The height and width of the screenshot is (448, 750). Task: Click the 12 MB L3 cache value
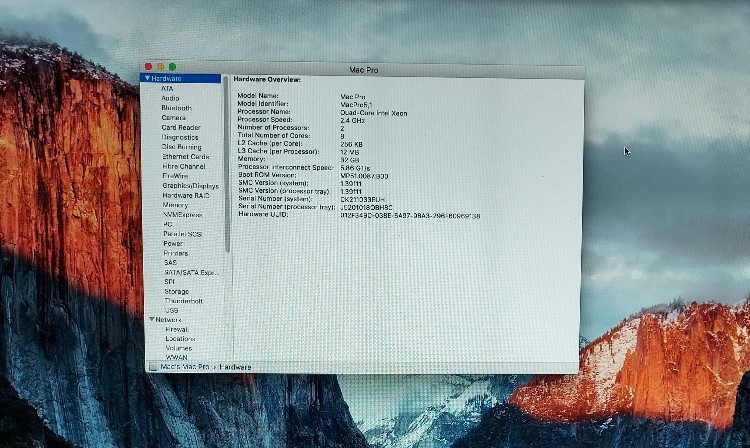pos(350,153)
